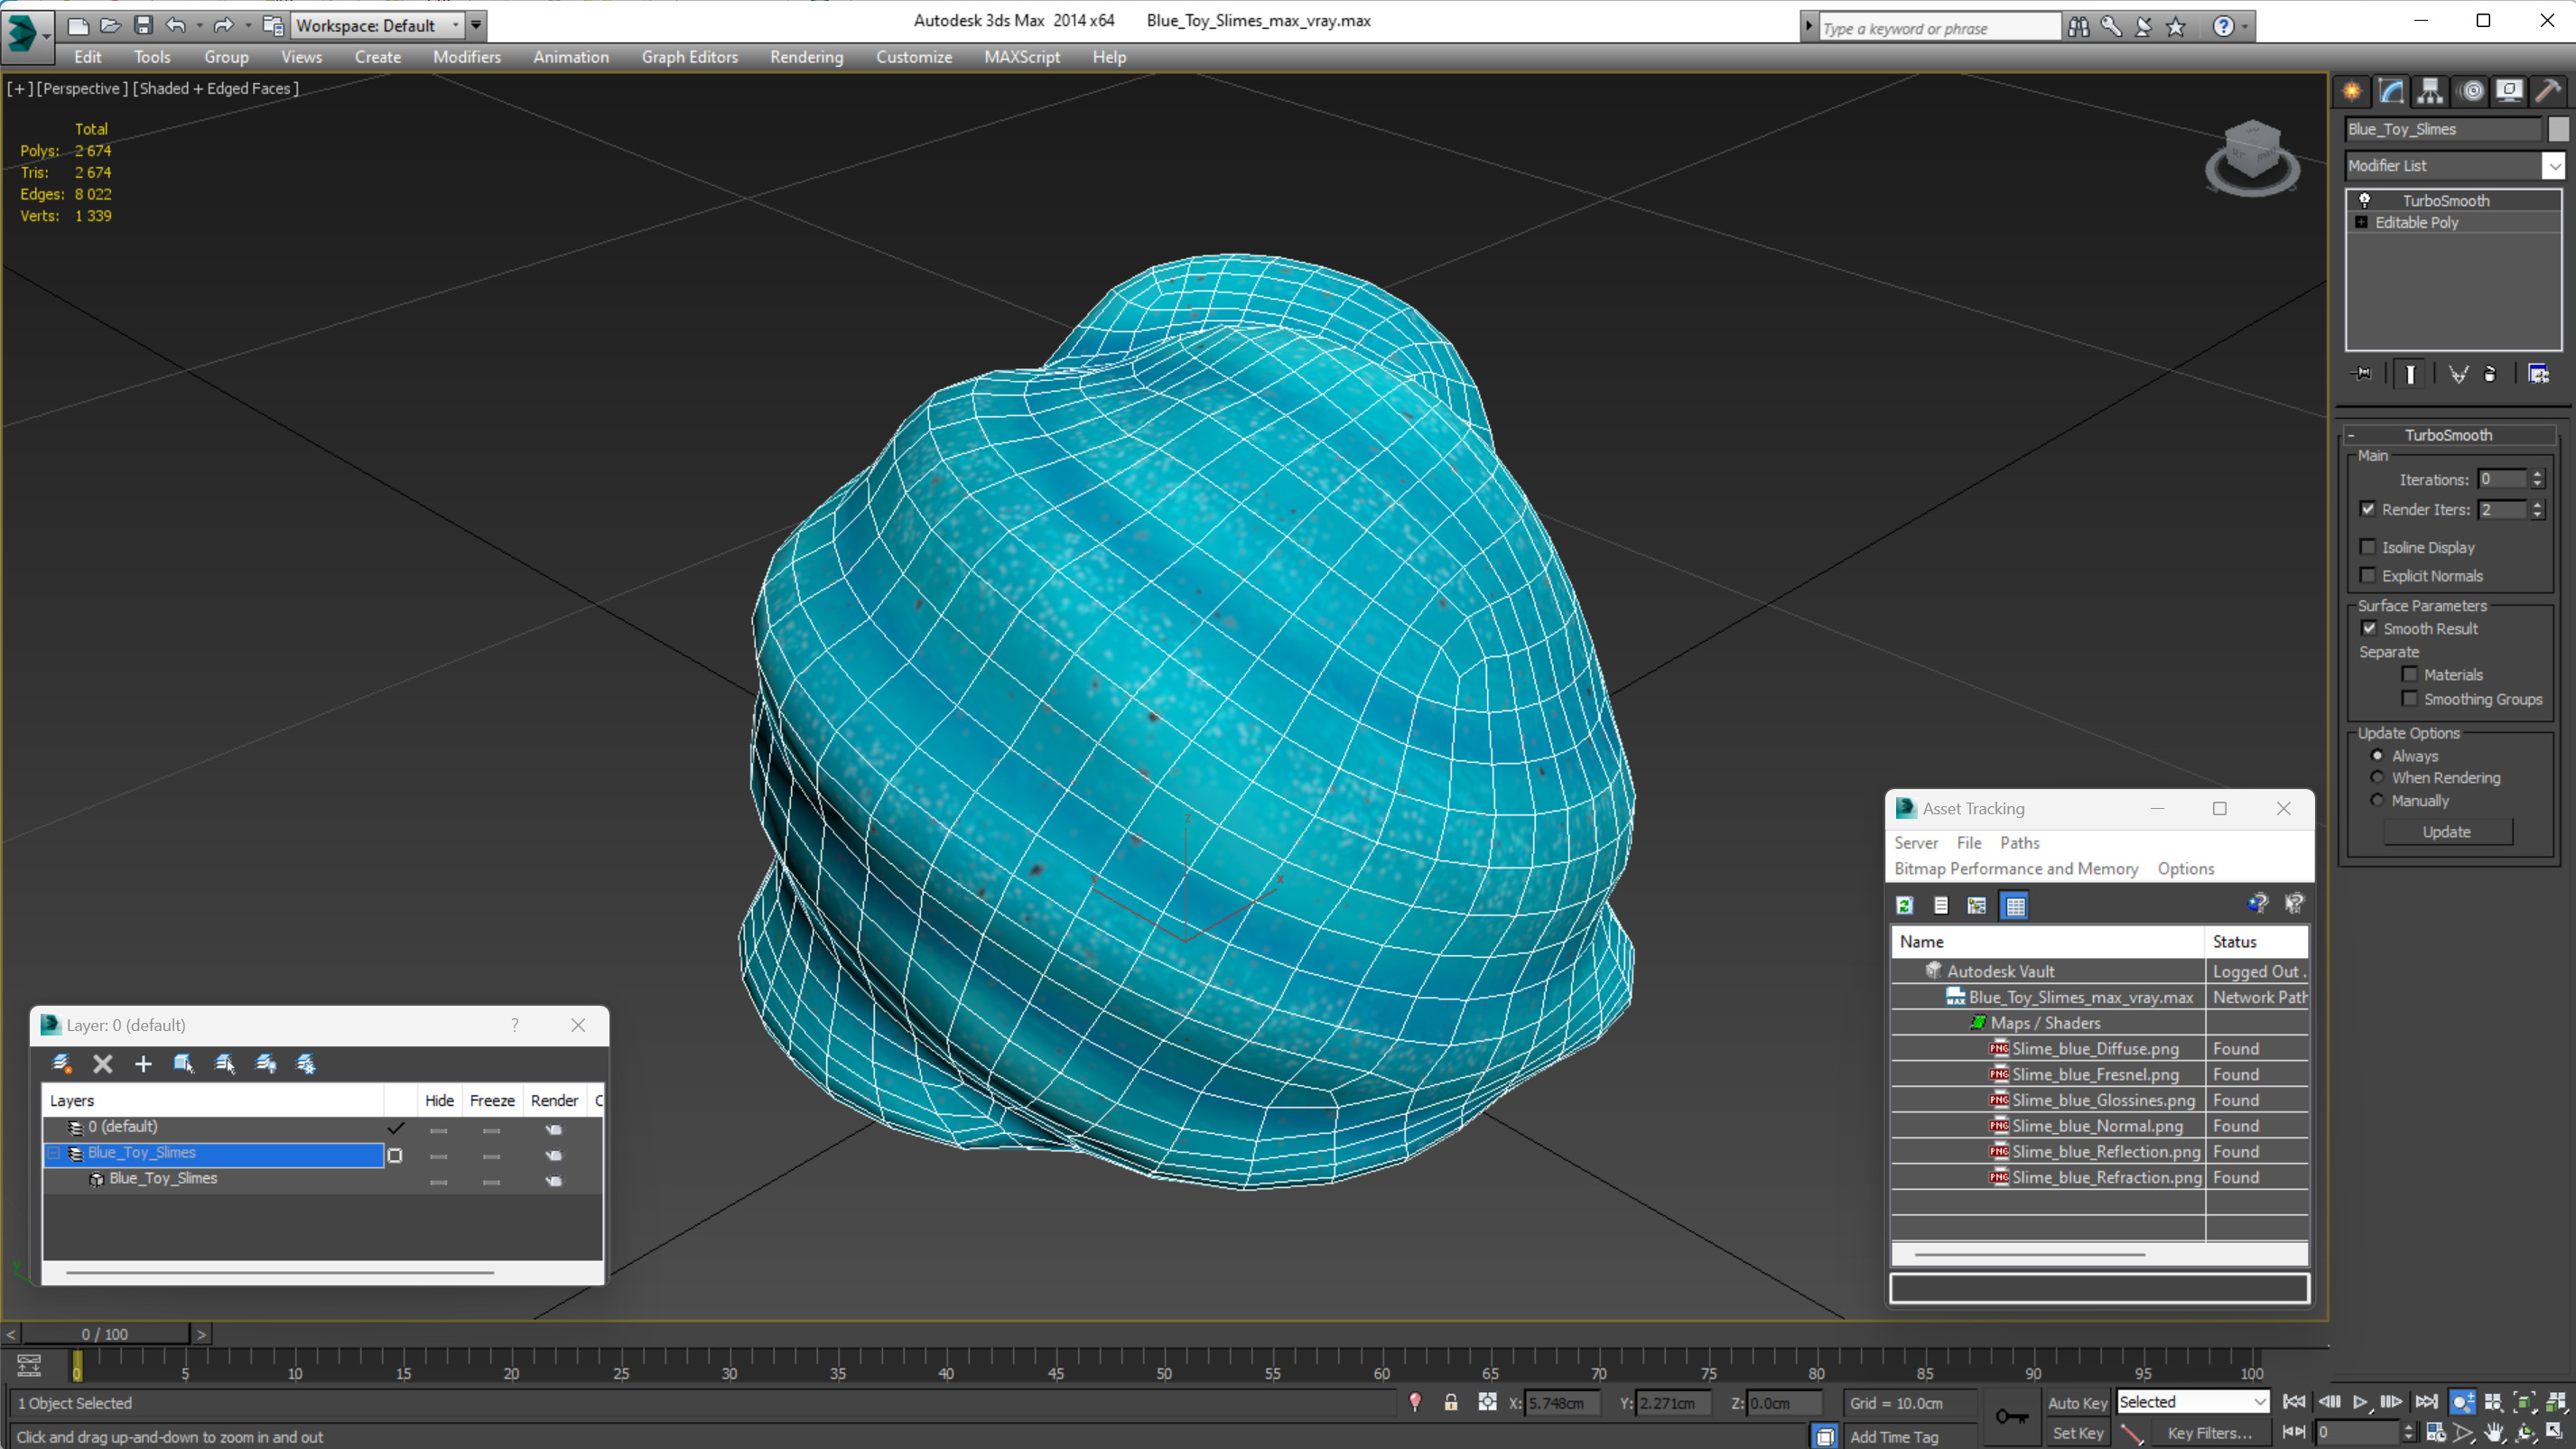Open Bitmap Performance and Memory menu

2016,869
